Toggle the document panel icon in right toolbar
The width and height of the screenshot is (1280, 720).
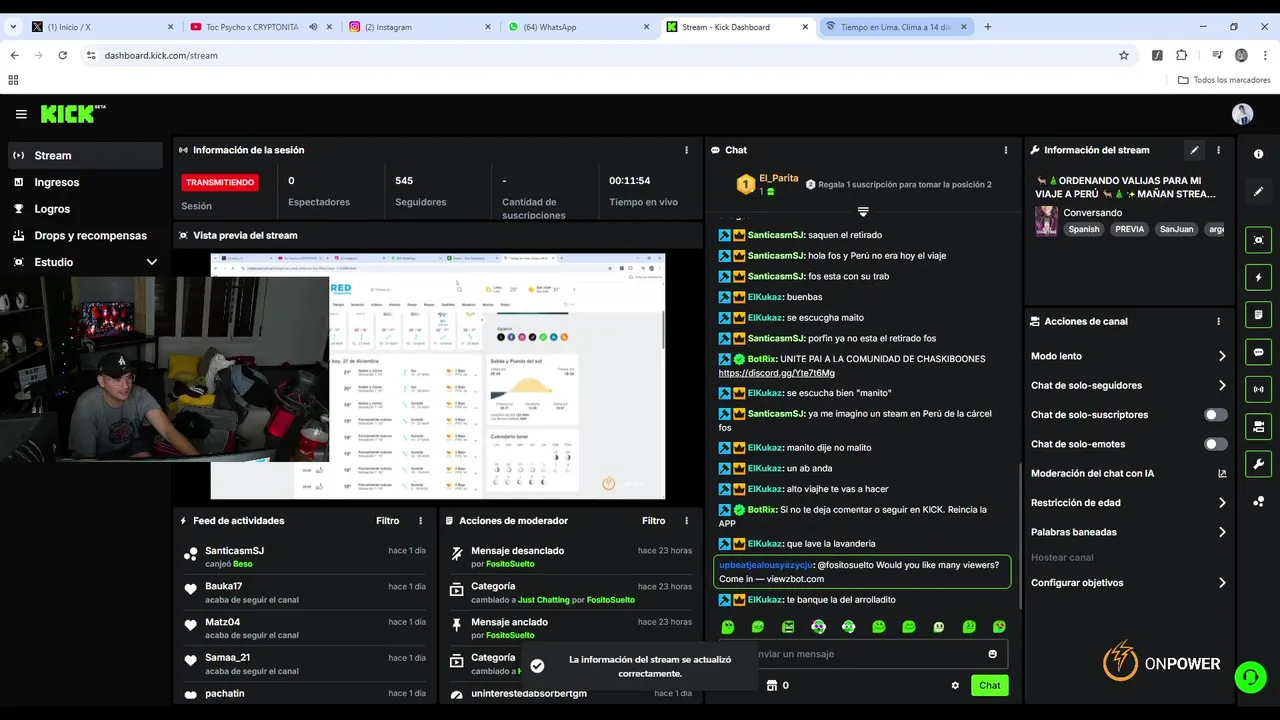click(1258, 315)
